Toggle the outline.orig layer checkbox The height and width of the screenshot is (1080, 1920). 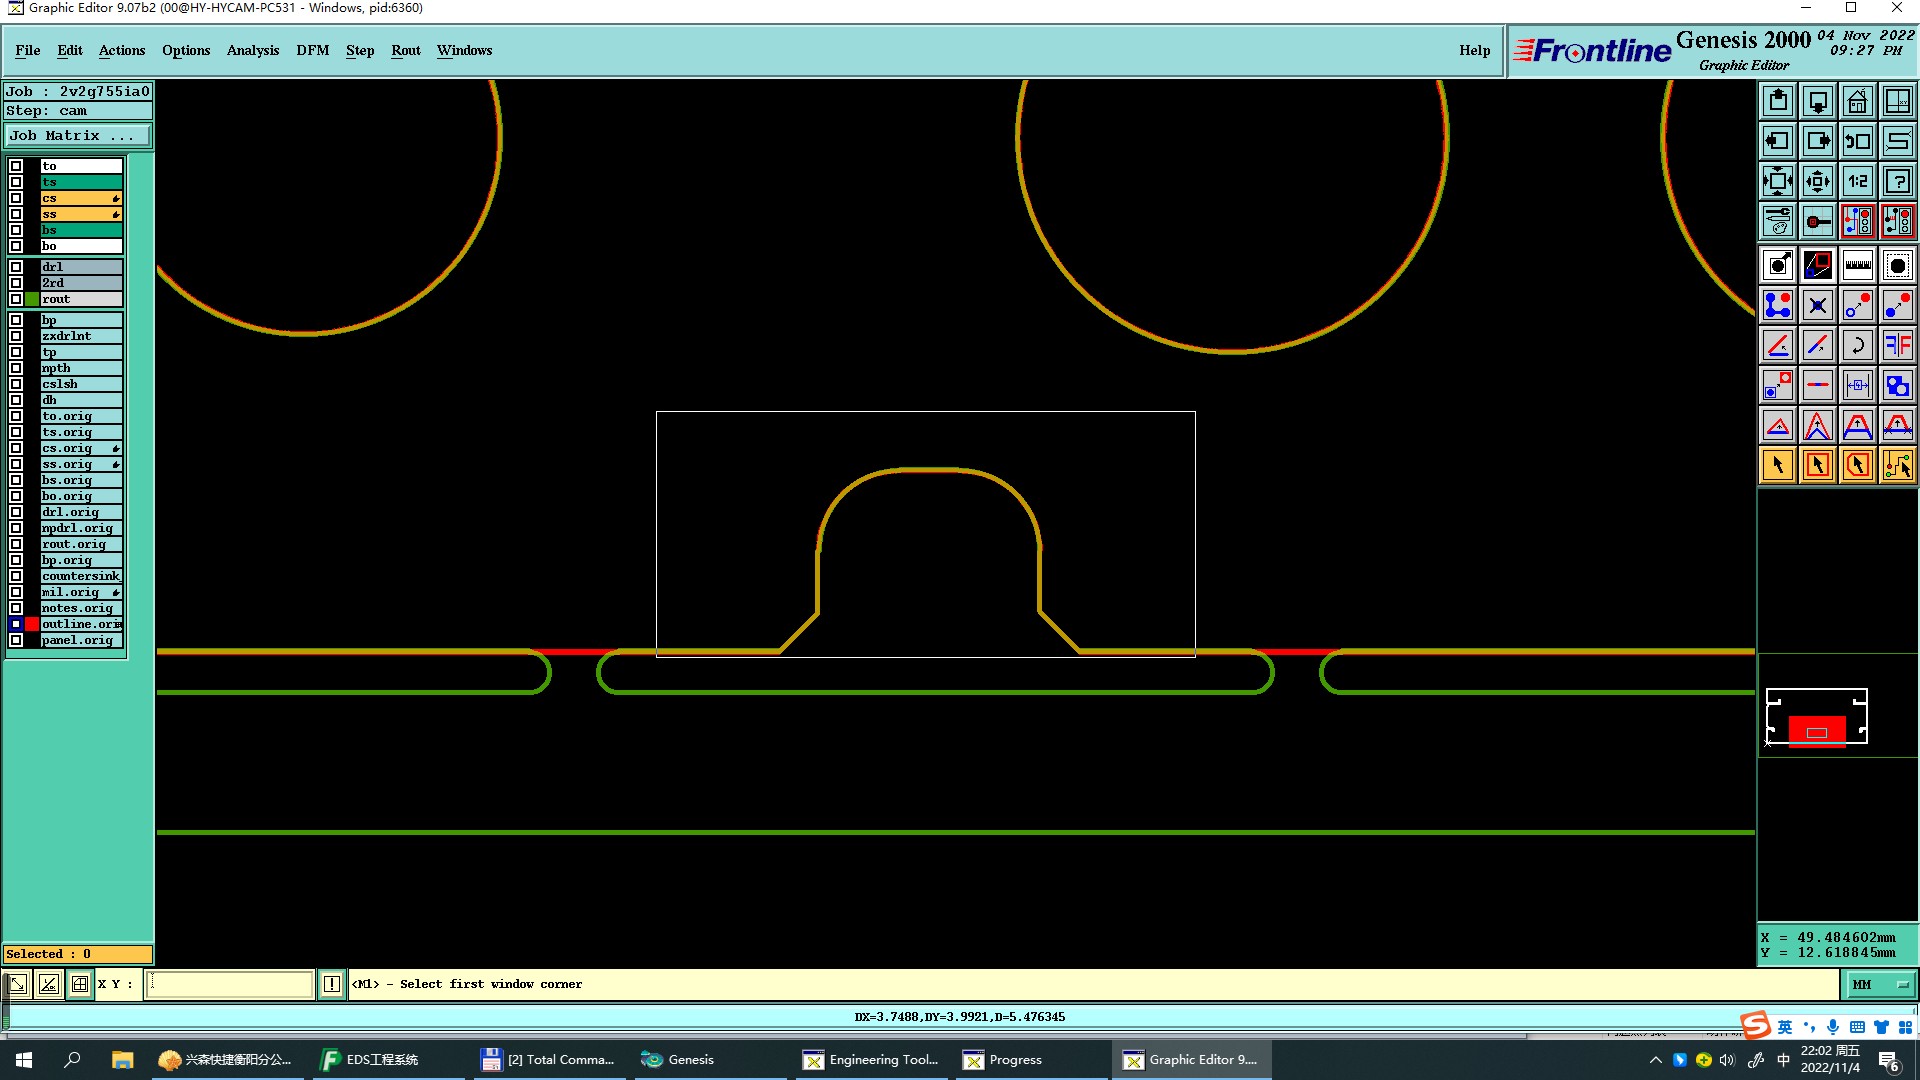16,624
